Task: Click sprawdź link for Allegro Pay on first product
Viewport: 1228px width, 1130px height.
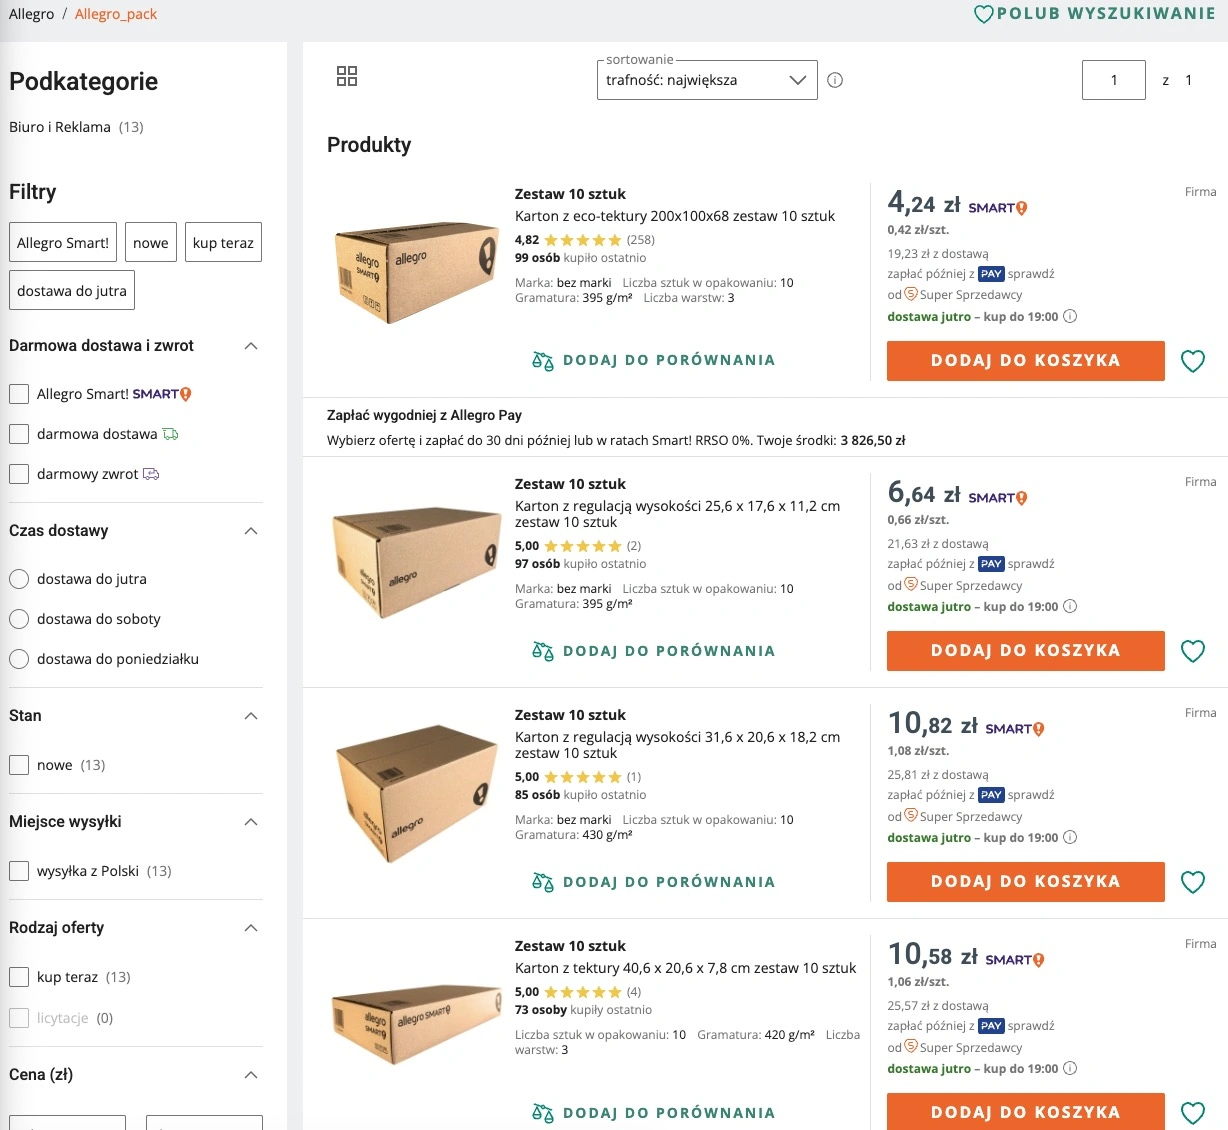Action: 1030,273
